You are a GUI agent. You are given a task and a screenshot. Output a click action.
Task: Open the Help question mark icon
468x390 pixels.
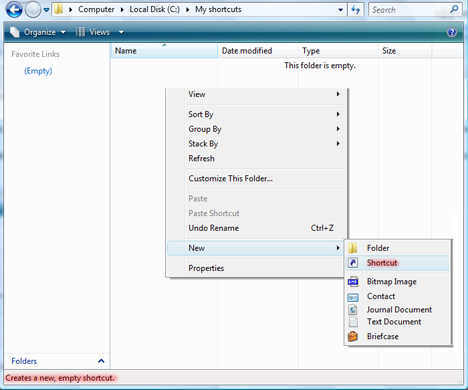[x=452, y=32]
